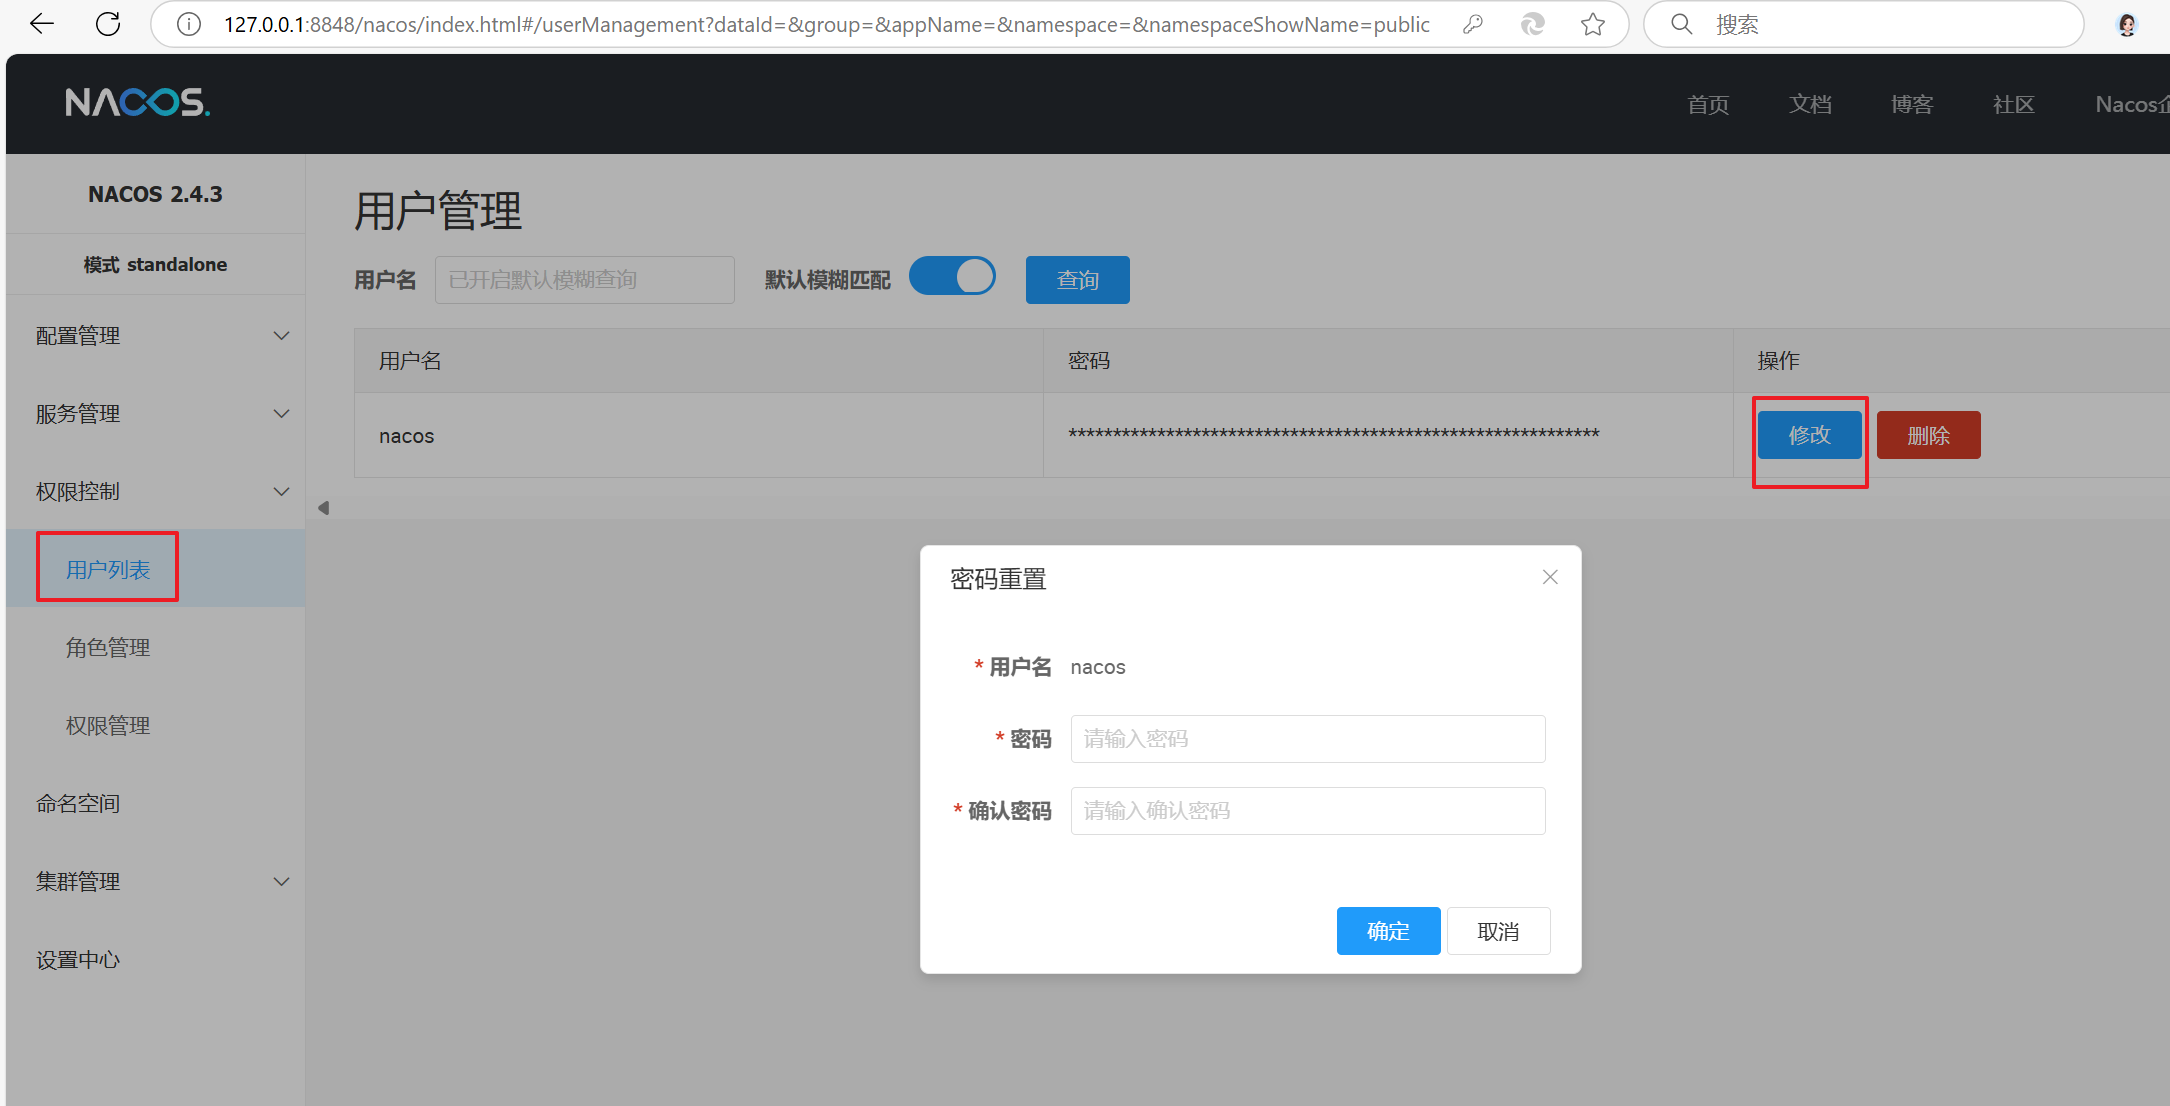Click the red 删除 button for nacos
Image resolution: width=2170 pixels, height=1106 pixels.
pos(1928,435)
